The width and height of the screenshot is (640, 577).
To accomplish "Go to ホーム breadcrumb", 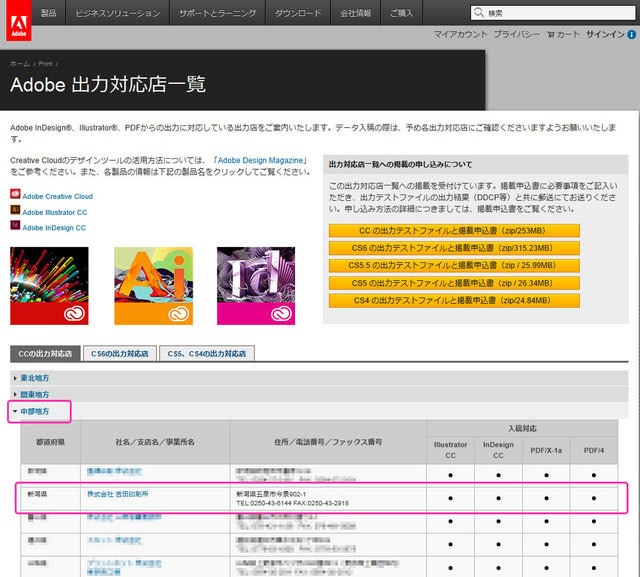I will coord(20,64).
